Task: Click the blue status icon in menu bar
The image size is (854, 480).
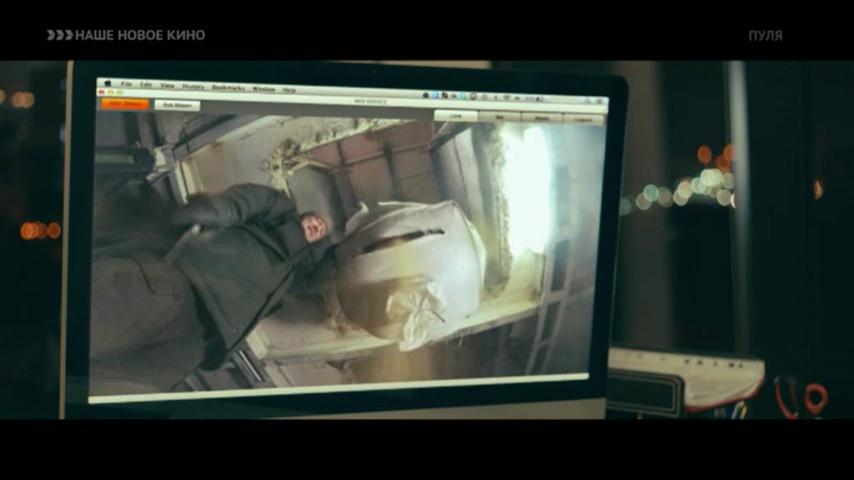Action: click(435, 95)
